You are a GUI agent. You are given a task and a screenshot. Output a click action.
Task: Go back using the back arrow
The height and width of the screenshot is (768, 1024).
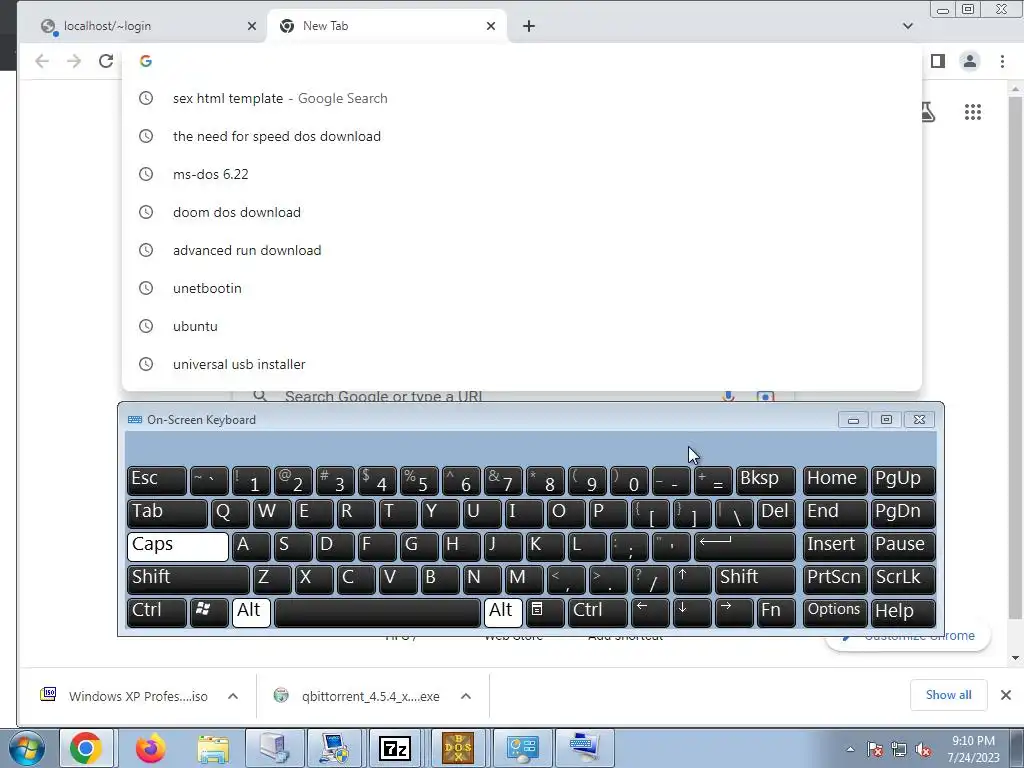tap(42, 61)
